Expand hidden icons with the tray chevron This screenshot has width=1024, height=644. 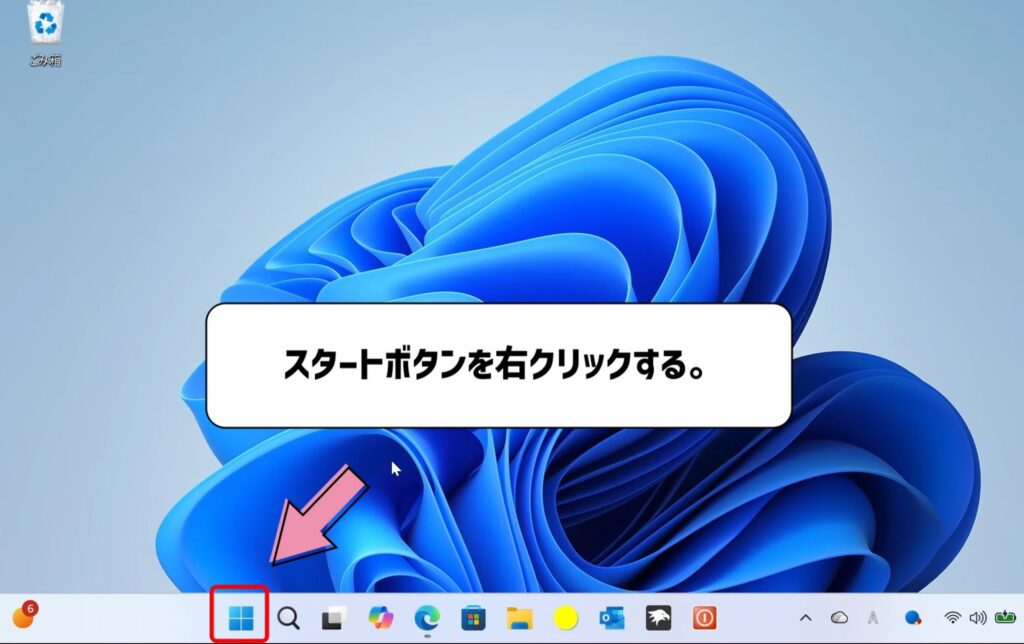[806, 618]
